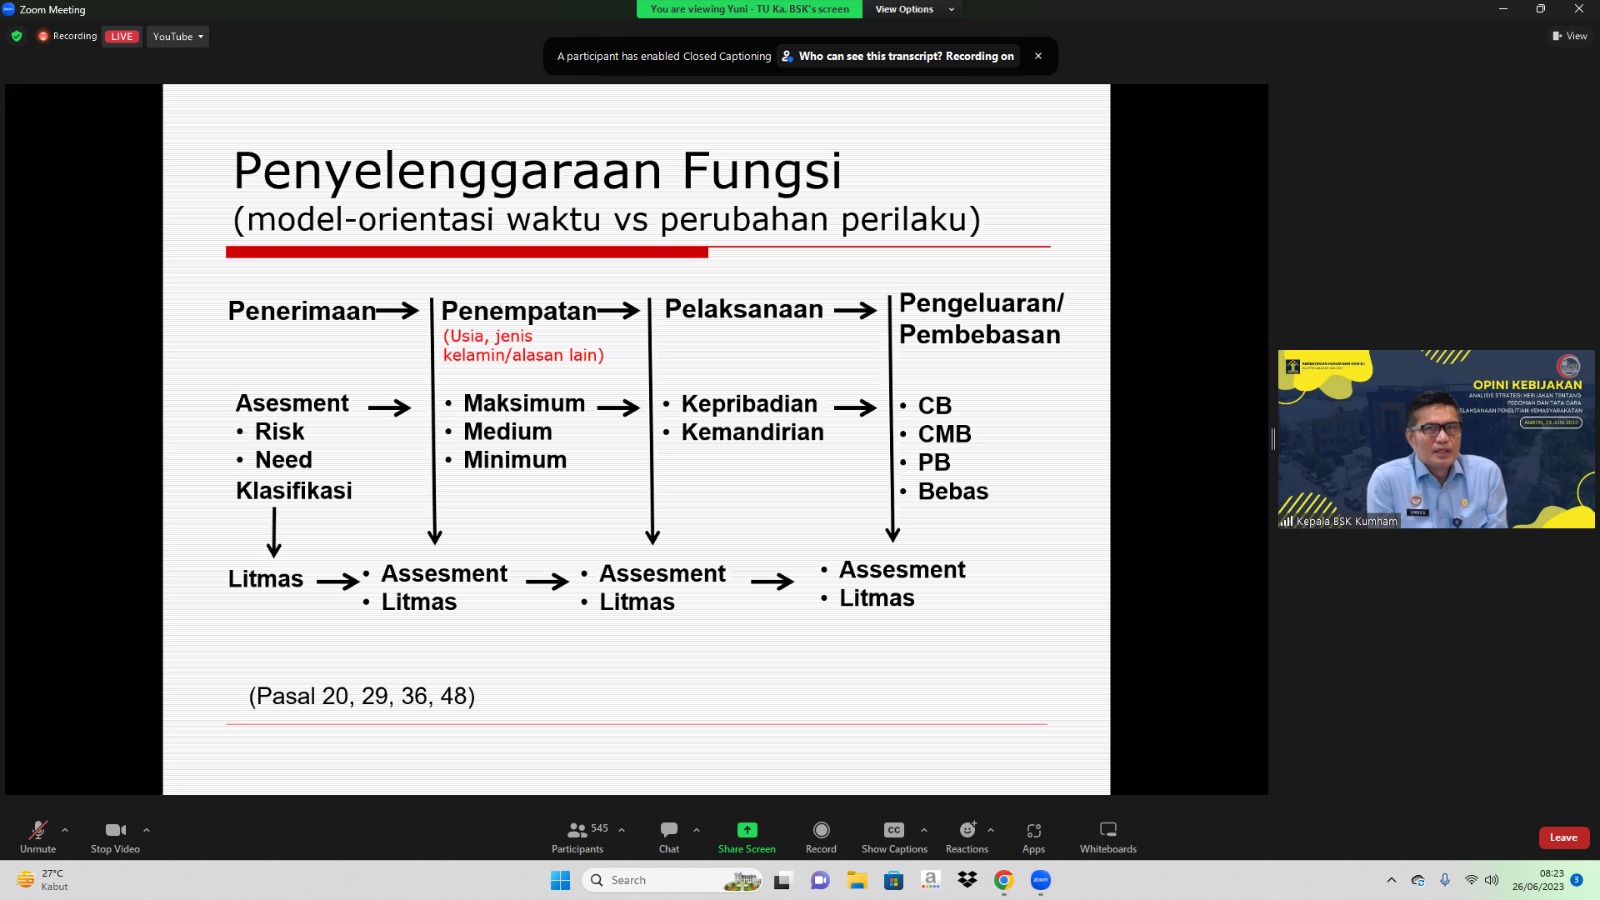Open the Reactions menu icon
Screen dimensions: 1600x900
coord(967,830)
